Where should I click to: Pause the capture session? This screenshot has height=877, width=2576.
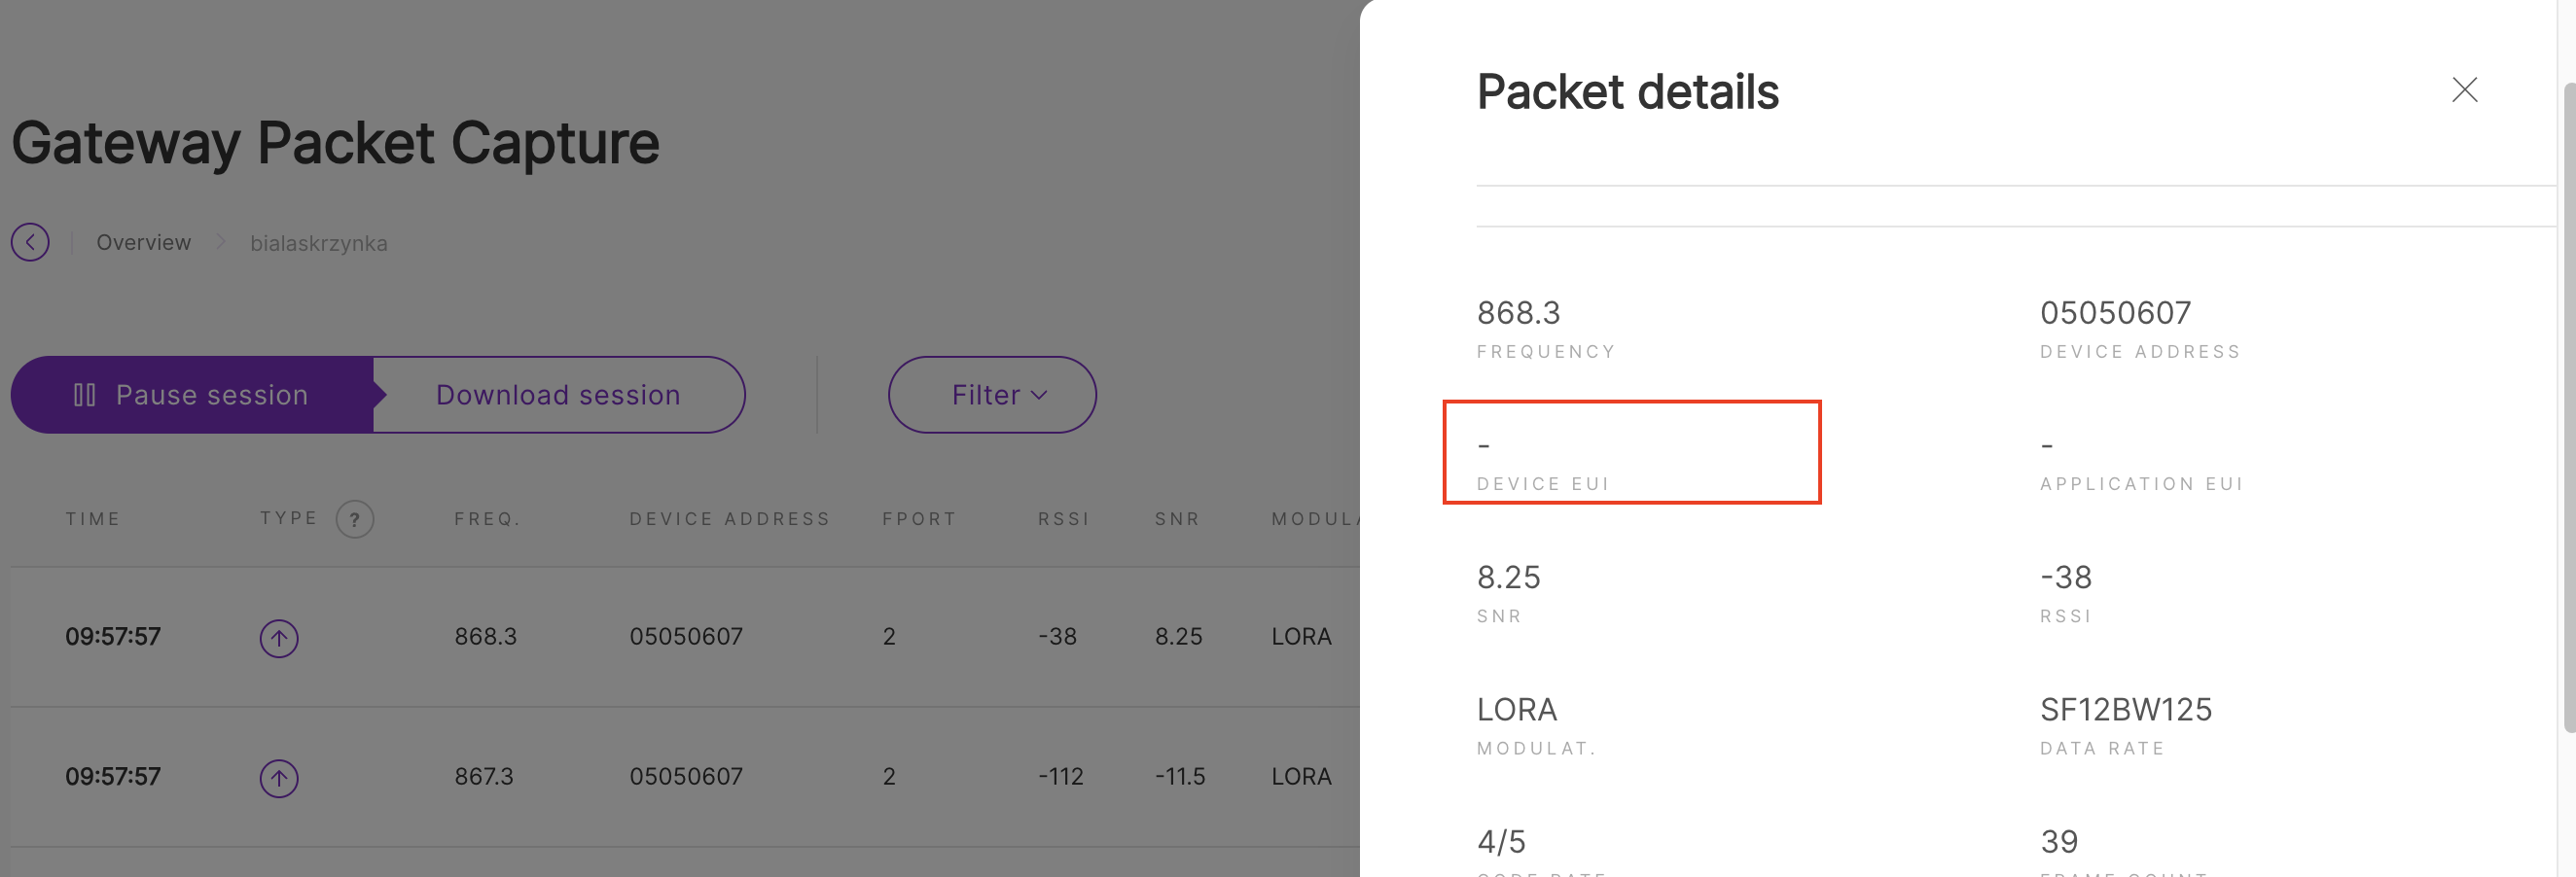pyautogui.click(x=192, y=395)
